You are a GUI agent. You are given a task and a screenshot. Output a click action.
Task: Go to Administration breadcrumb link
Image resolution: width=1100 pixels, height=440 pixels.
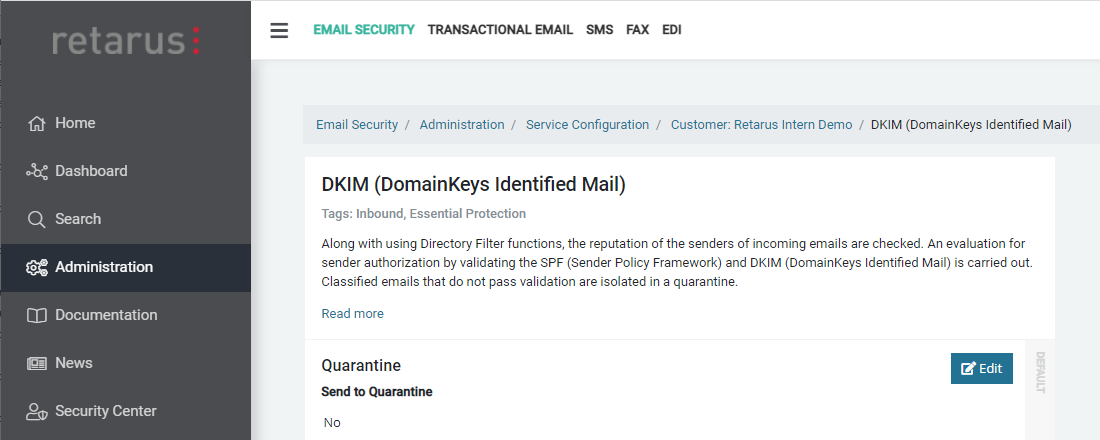462,125
